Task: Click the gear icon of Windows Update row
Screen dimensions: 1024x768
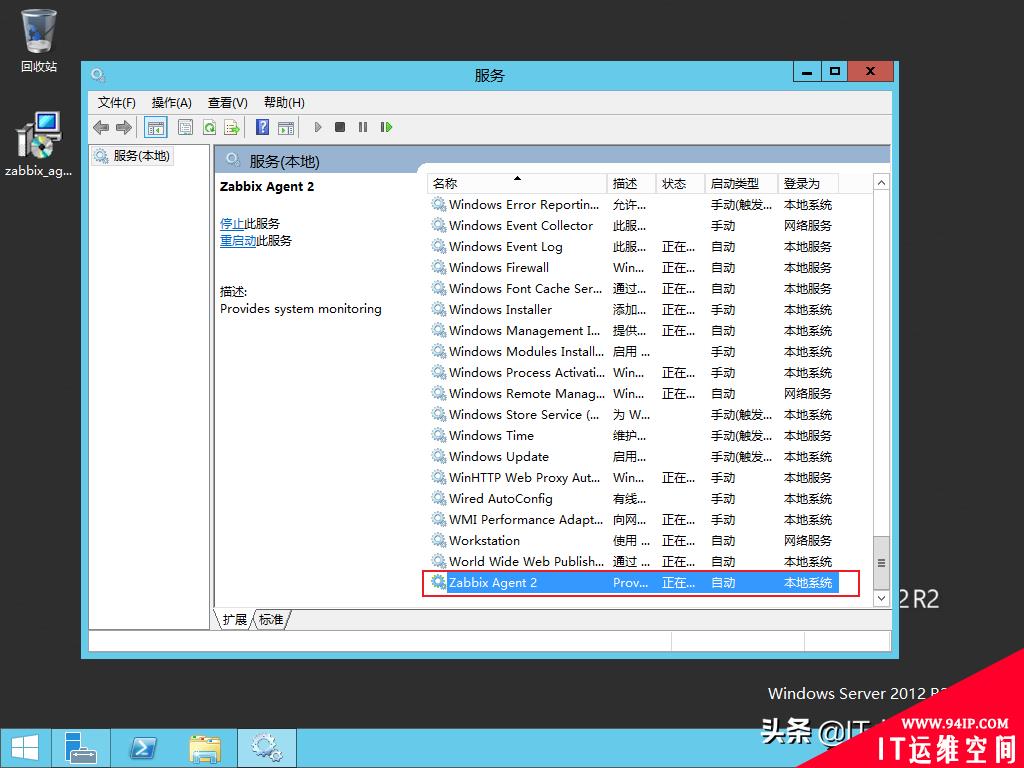Action: [439, 456]
